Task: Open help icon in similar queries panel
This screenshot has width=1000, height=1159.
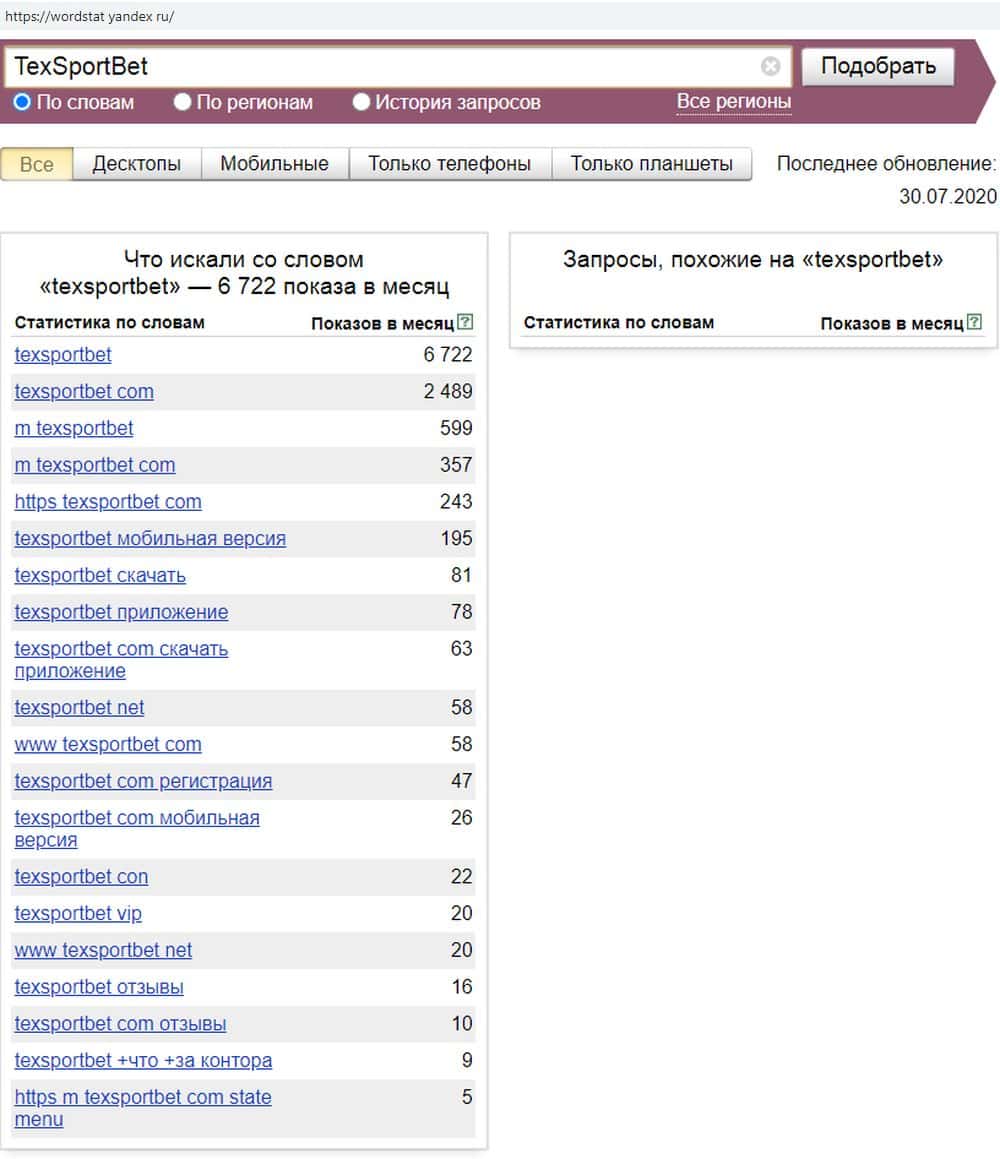Action: click(x=974, y=322)
